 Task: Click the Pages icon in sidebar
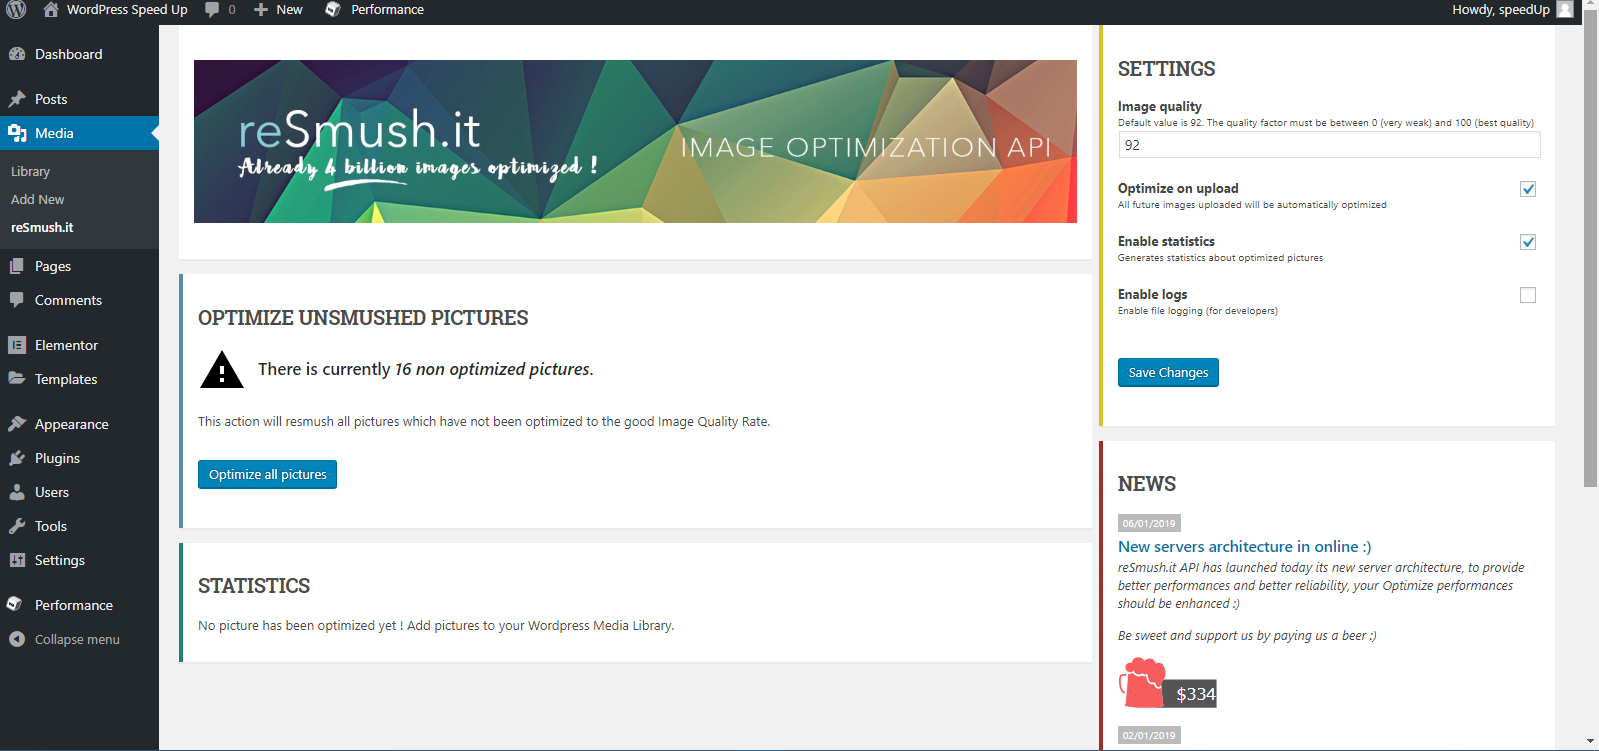tap(17, 266)
